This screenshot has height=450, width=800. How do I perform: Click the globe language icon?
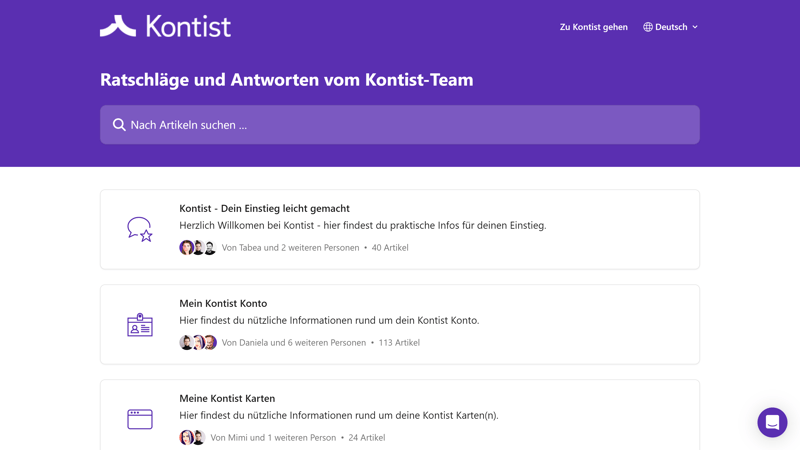pos(648,27)
